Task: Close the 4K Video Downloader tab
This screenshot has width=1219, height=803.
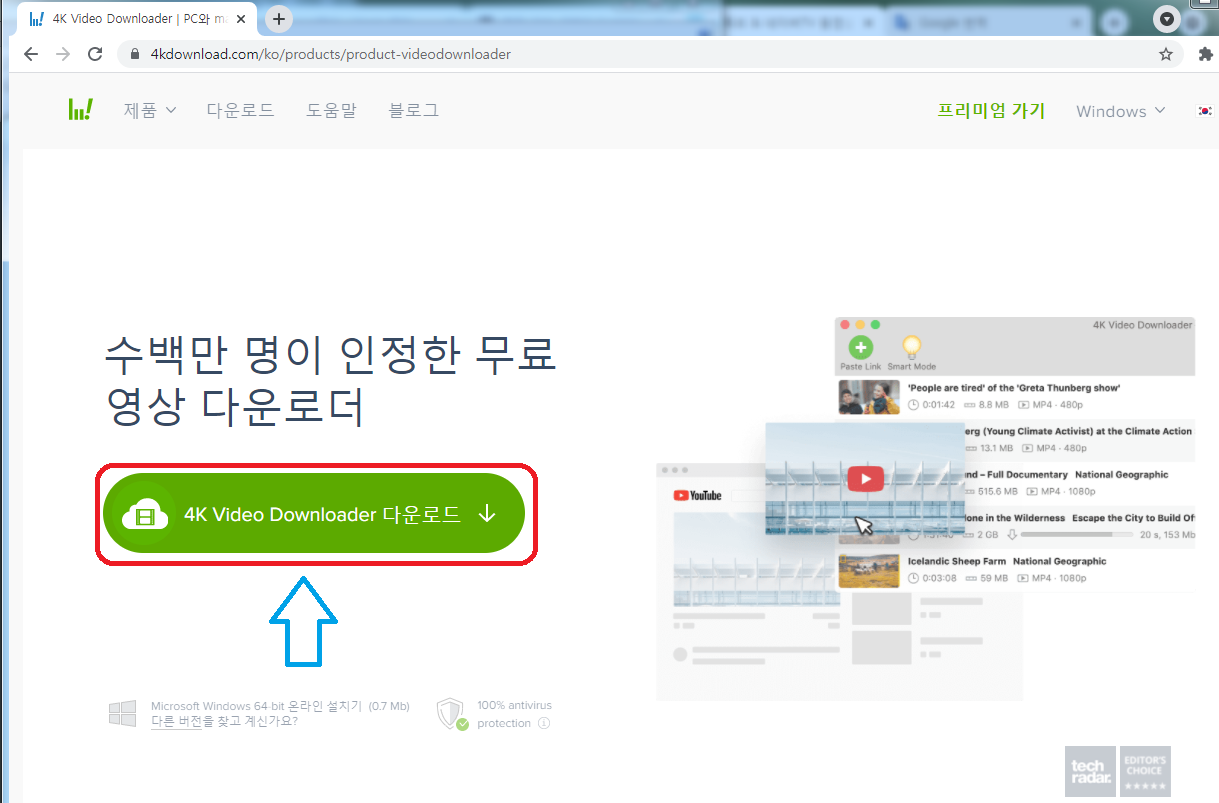Action: (241, 19)
